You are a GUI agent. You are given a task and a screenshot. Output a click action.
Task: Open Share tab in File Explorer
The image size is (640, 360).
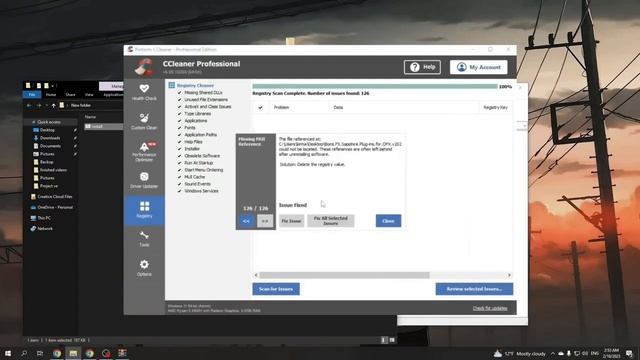pos(70,95)
